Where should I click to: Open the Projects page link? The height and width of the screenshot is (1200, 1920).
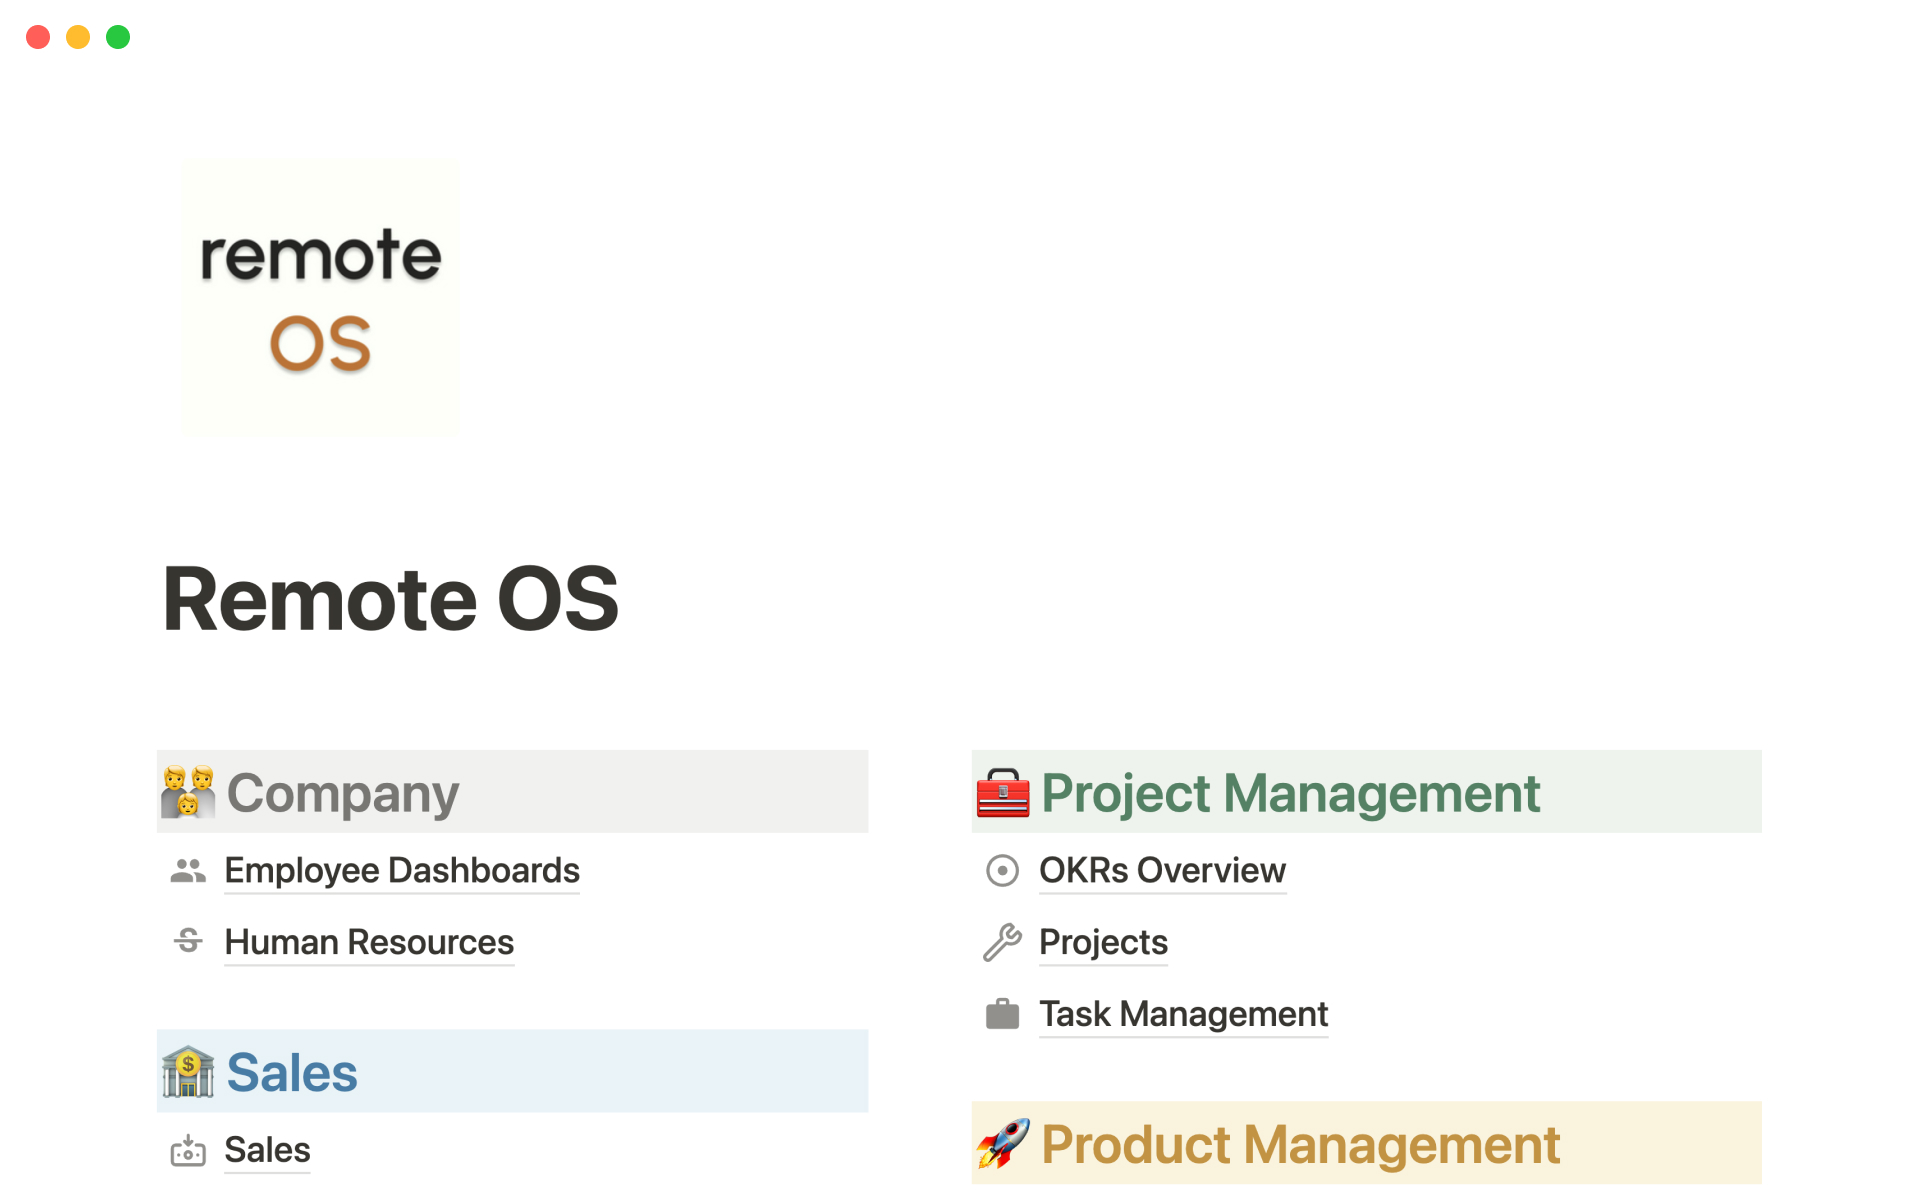(x=1103, y=942)
